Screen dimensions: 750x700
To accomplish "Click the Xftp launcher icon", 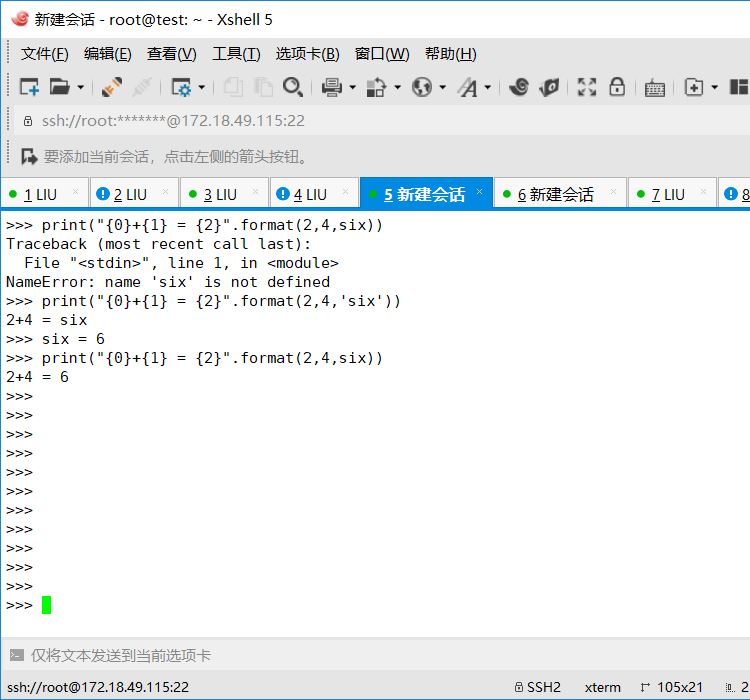I will 549,87.
